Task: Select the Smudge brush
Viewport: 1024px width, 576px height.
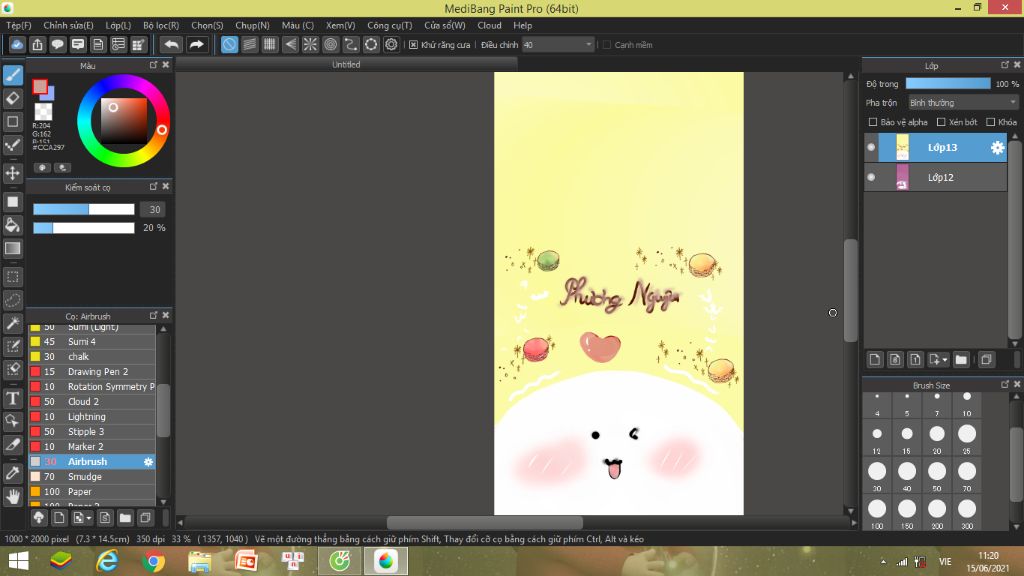Action: click(x=91, y=477)
